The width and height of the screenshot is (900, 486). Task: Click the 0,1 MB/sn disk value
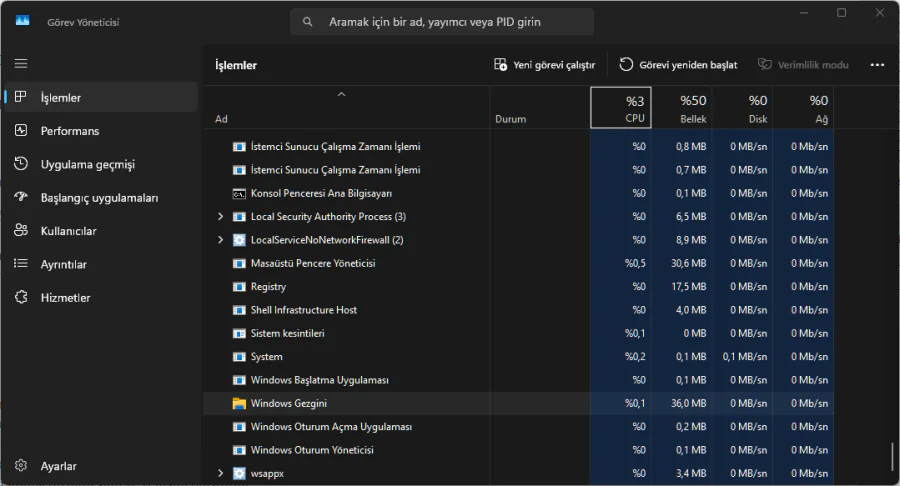[x=744, y=356]
